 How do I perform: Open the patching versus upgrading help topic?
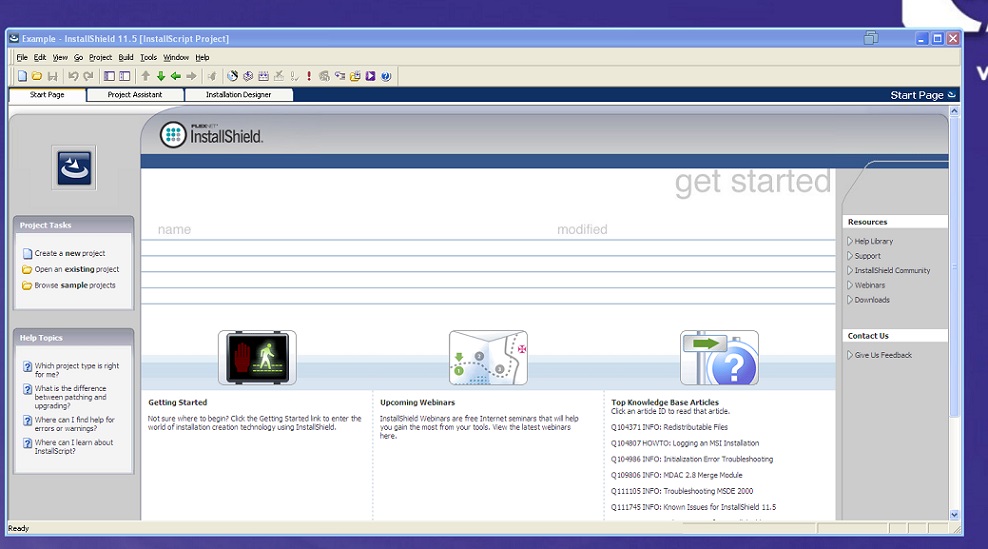71,397
